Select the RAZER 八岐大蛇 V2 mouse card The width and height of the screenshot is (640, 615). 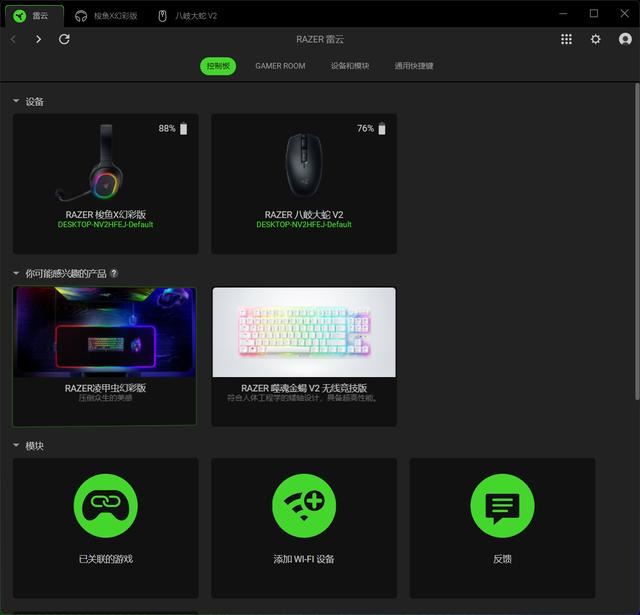coord(304,183)
